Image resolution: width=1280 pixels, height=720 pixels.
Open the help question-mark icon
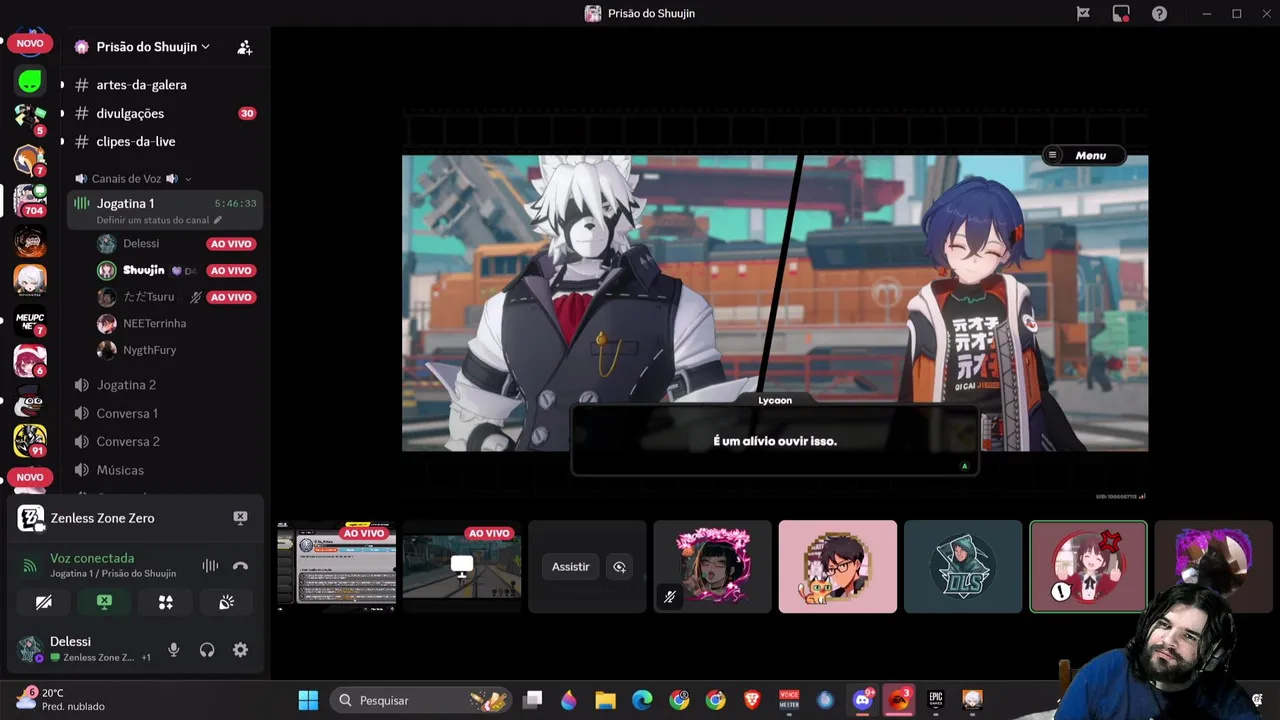(1159, 13)
